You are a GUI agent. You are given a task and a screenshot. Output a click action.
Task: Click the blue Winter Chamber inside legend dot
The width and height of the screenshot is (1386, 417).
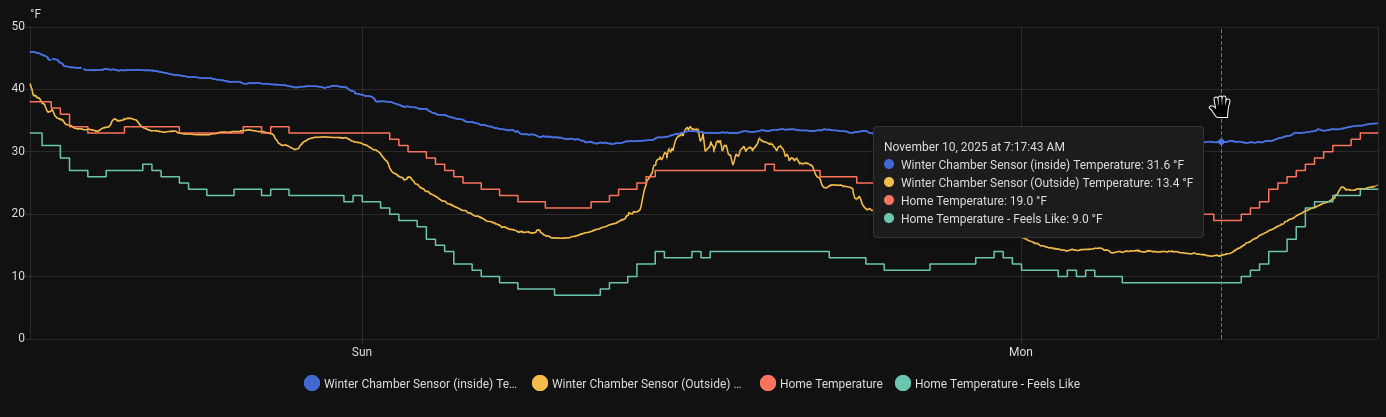[312, 383]
